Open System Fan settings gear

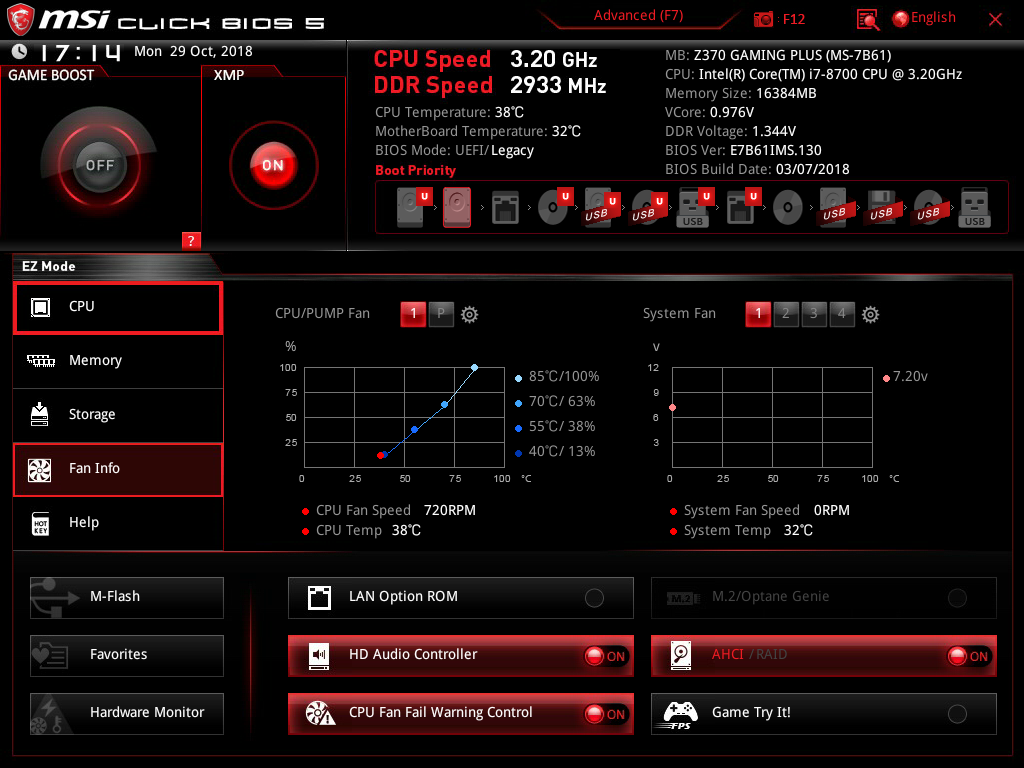871,315
